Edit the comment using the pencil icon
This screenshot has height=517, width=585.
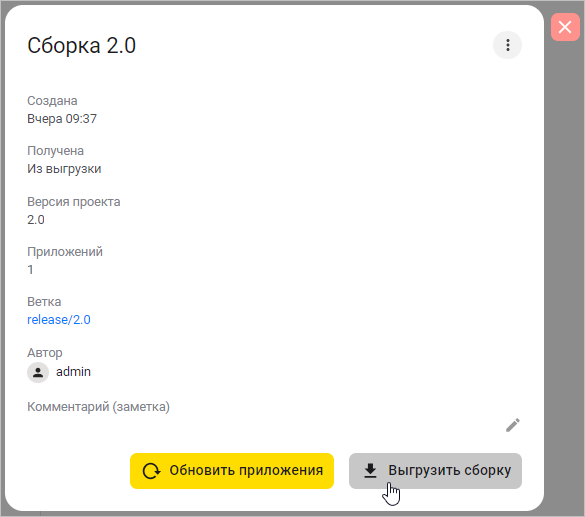(513, 425)
